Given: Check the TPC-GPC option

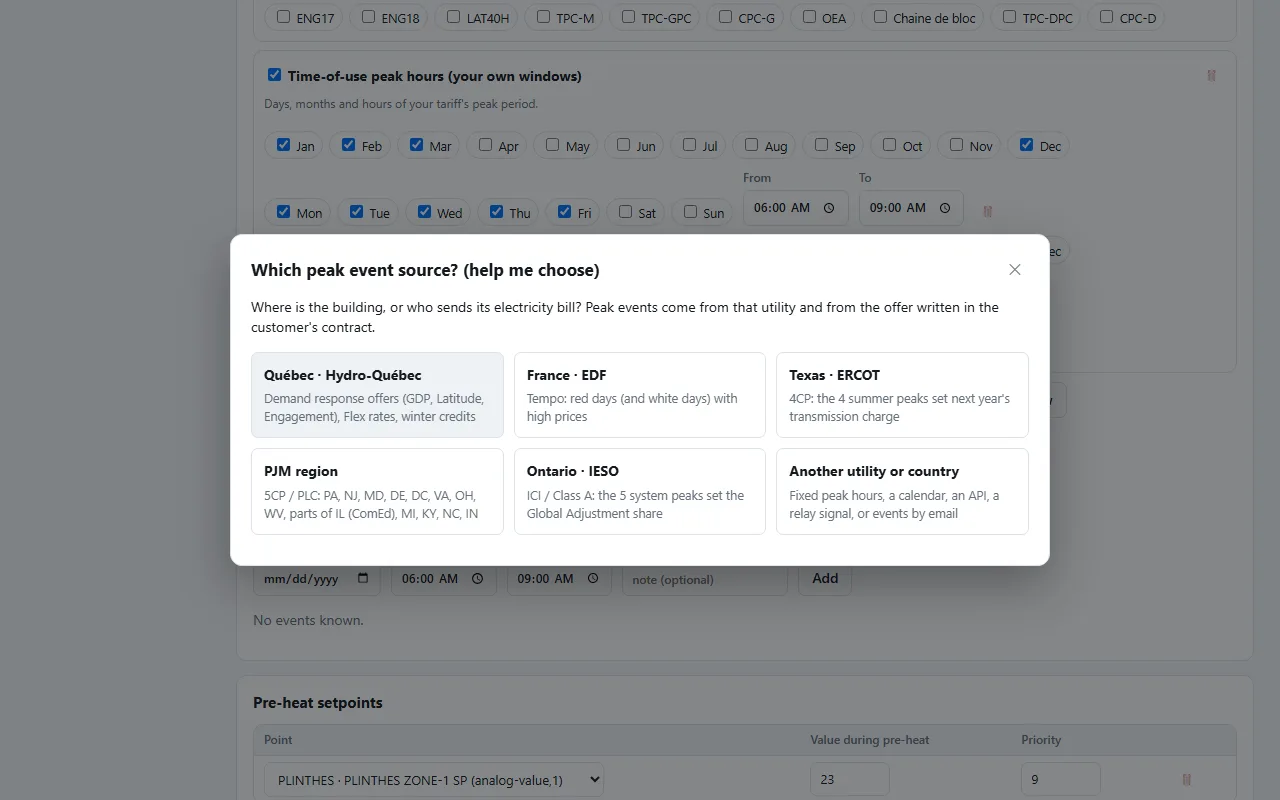Looking at the screenshot, I should click(x=628, y=17).
